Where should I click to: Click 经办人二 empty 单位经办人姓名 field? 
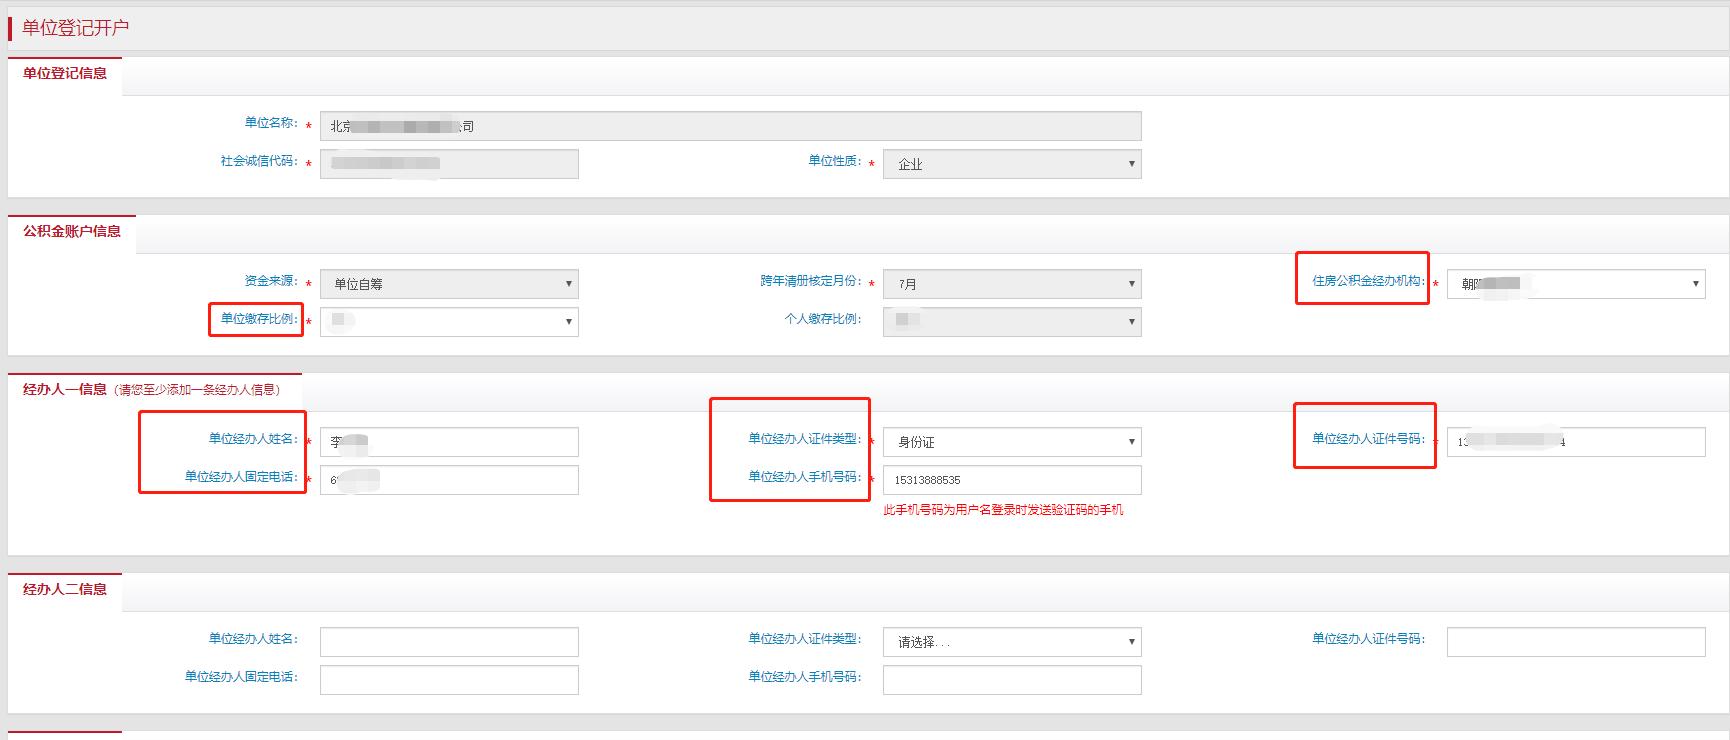point(449,642)
